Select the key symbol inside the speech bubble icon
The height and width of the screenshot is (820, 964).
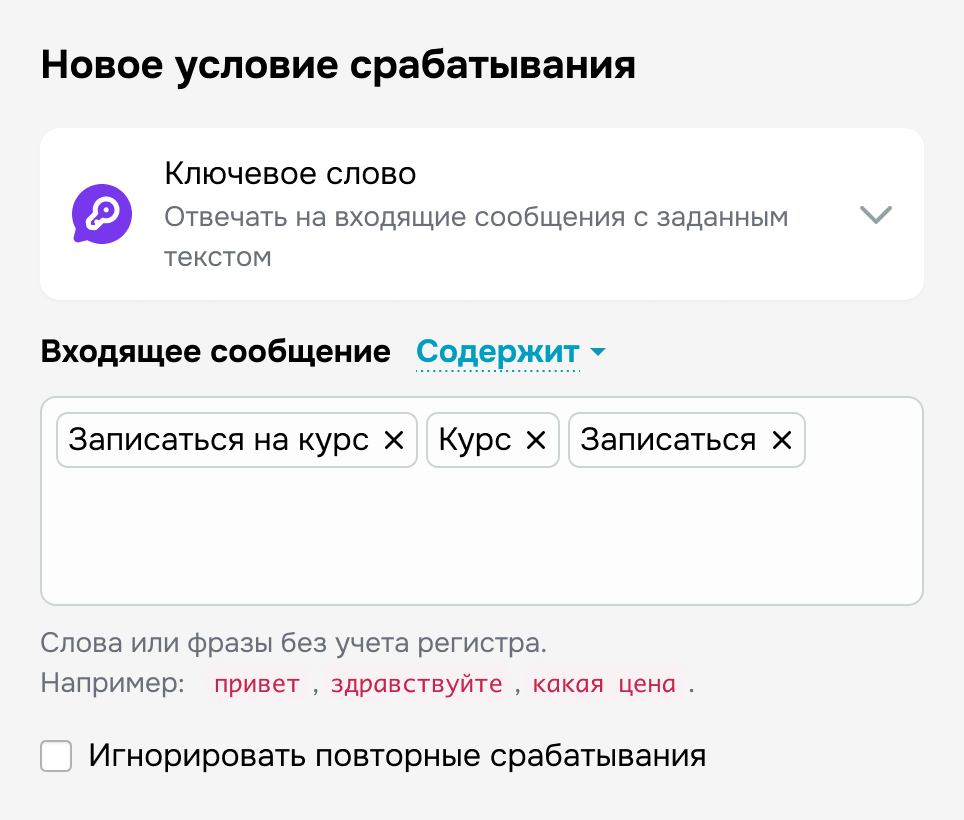coord(101,212)
